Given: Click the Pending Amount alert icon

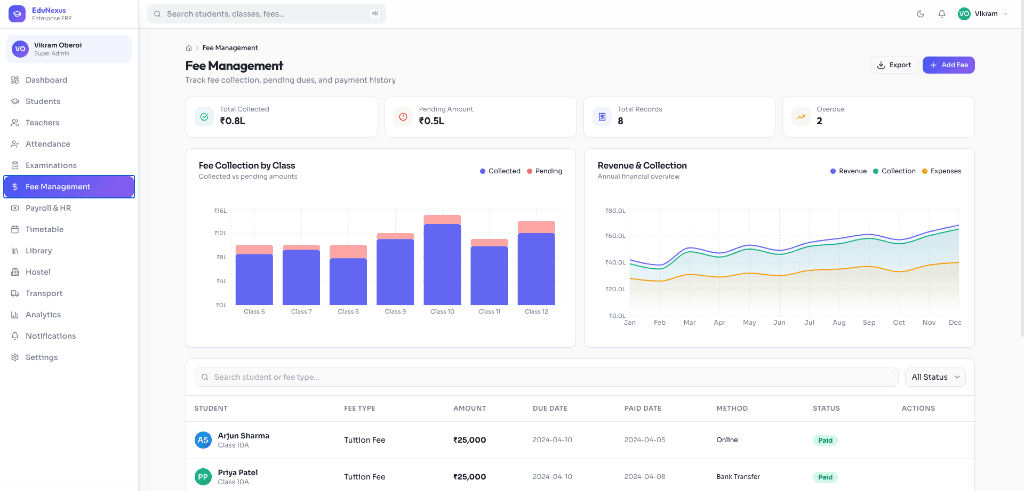Looking at the screenshot, I should pyautogui.click(x=403, y=117).
